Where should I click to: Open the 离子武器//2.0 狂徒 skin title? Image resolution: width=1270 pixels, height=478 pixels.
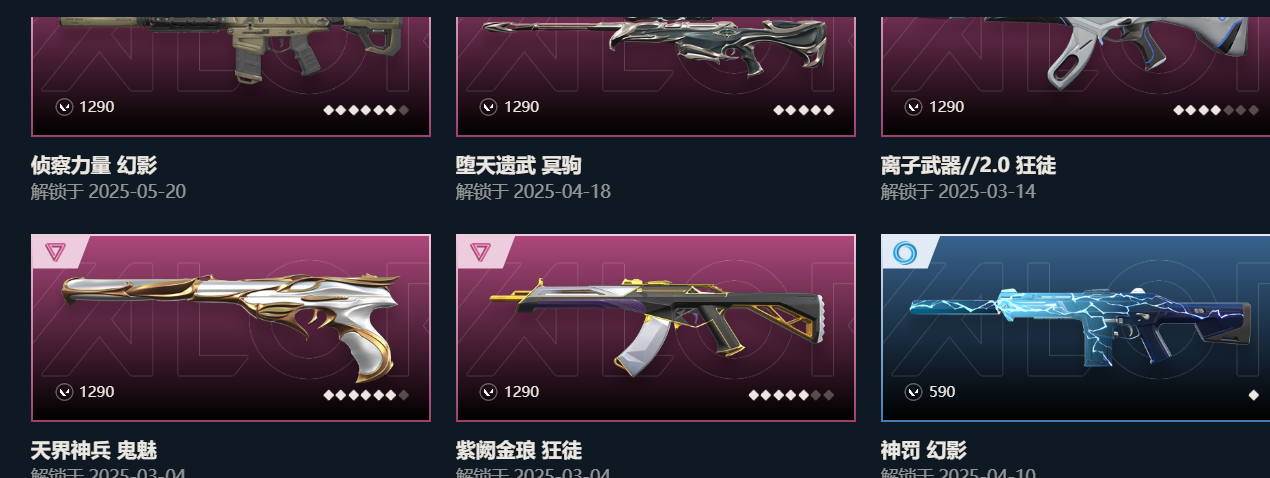coord(968,166)
